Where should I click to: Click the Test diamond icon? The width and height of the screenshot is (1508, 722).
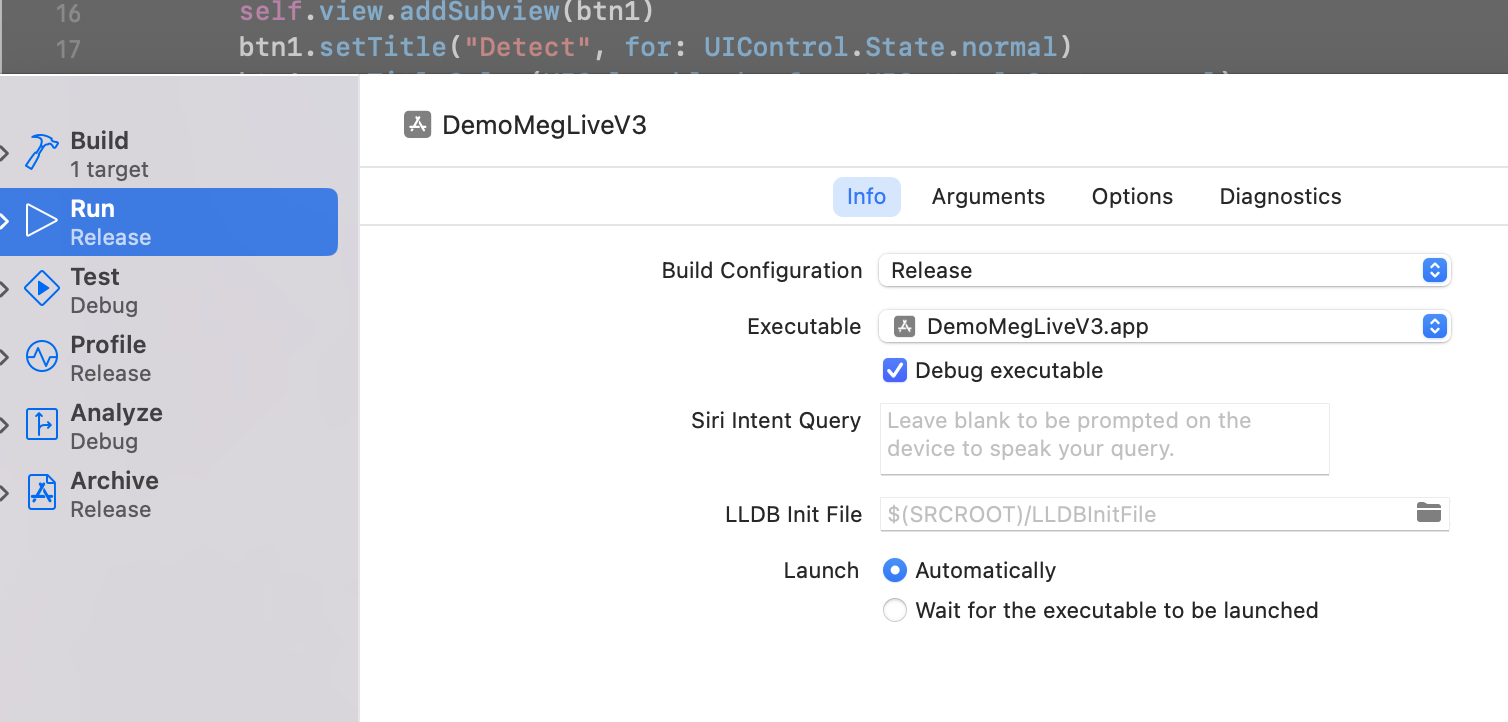pyautogui.click(x=41, y=289)
